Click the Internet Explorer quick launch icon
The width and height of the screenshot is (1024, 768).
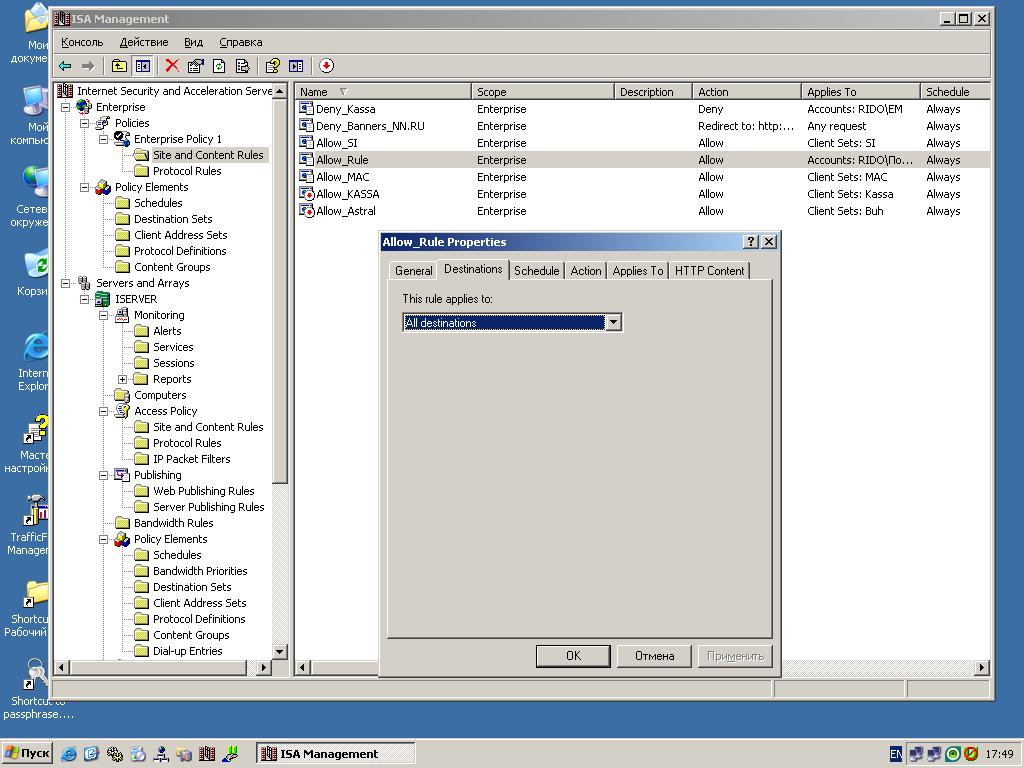coord(69,754)
